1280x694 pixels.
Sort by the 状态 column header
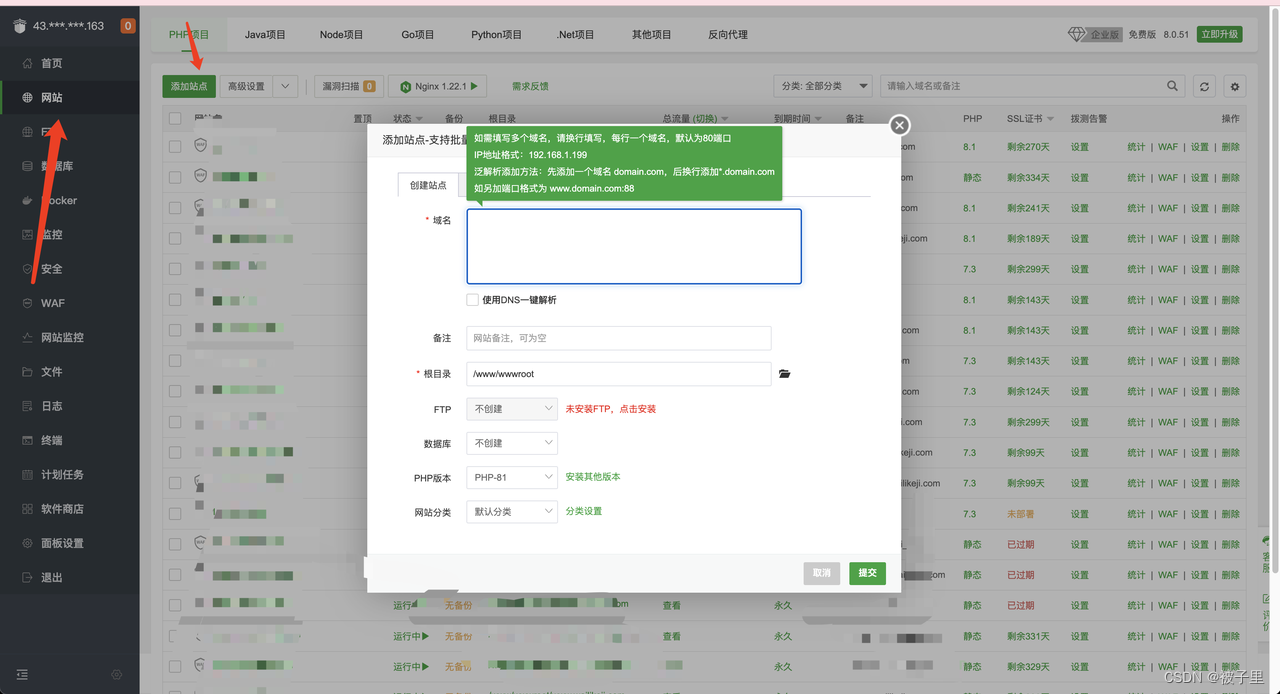[x=407, y=119]
